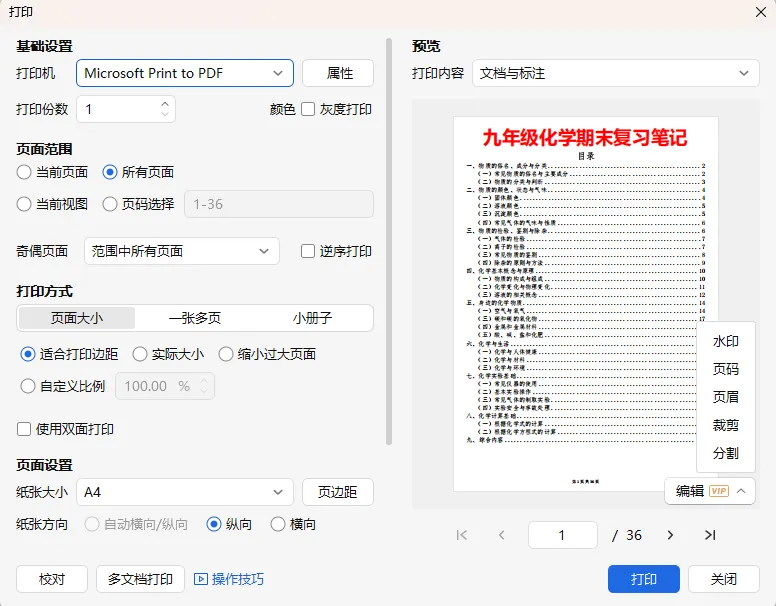Click the current page number field
The image size is (776, 606).
(563, 535)
